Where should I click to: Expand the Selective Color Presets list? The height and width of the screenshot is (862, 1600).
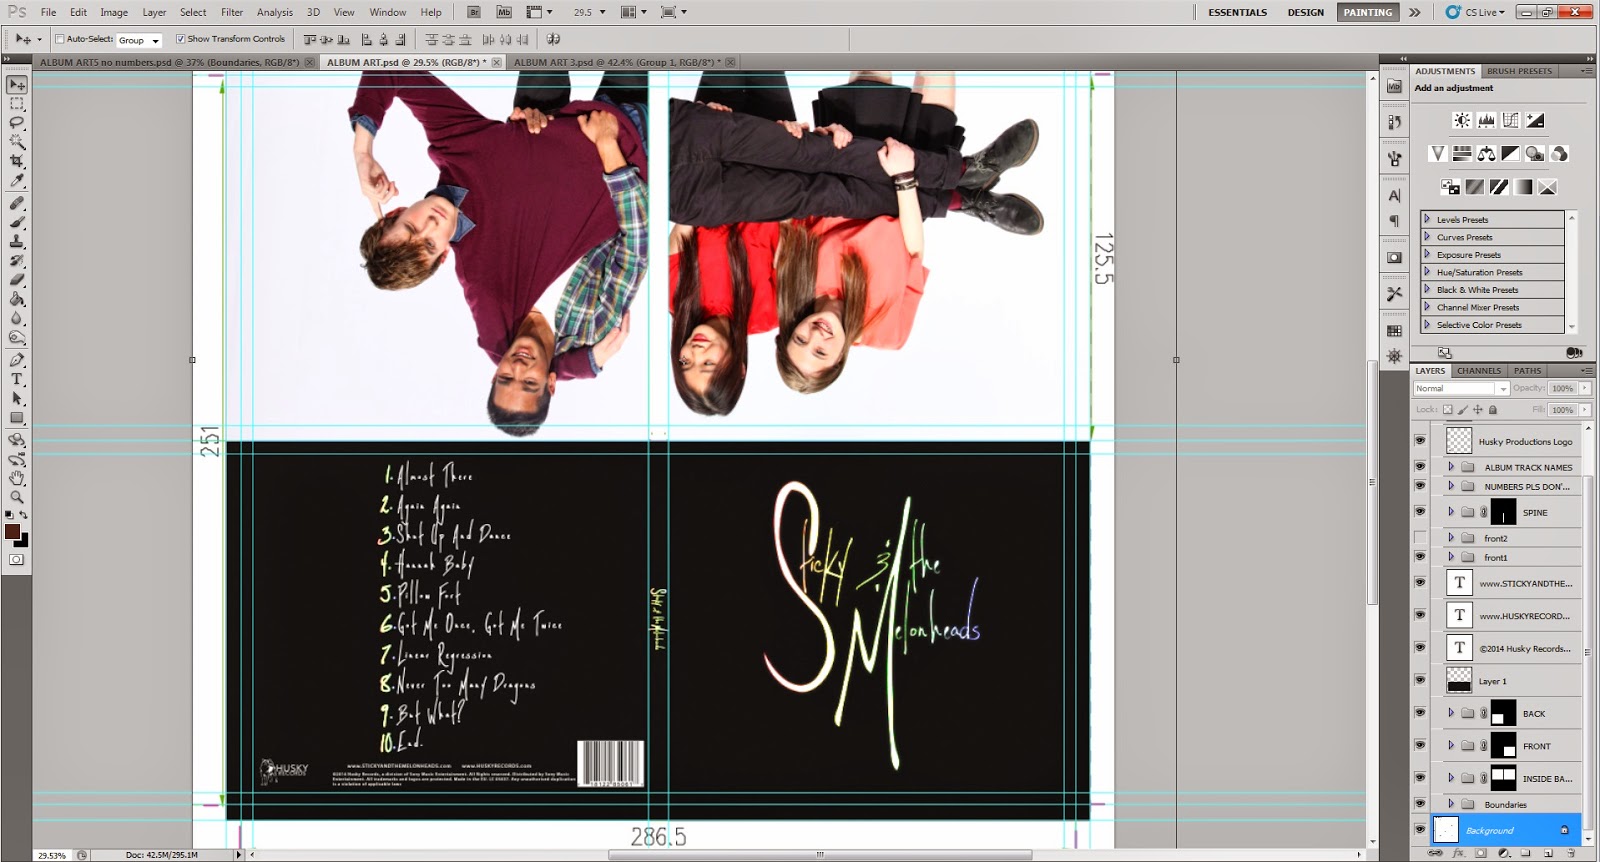click(1427, 325)
